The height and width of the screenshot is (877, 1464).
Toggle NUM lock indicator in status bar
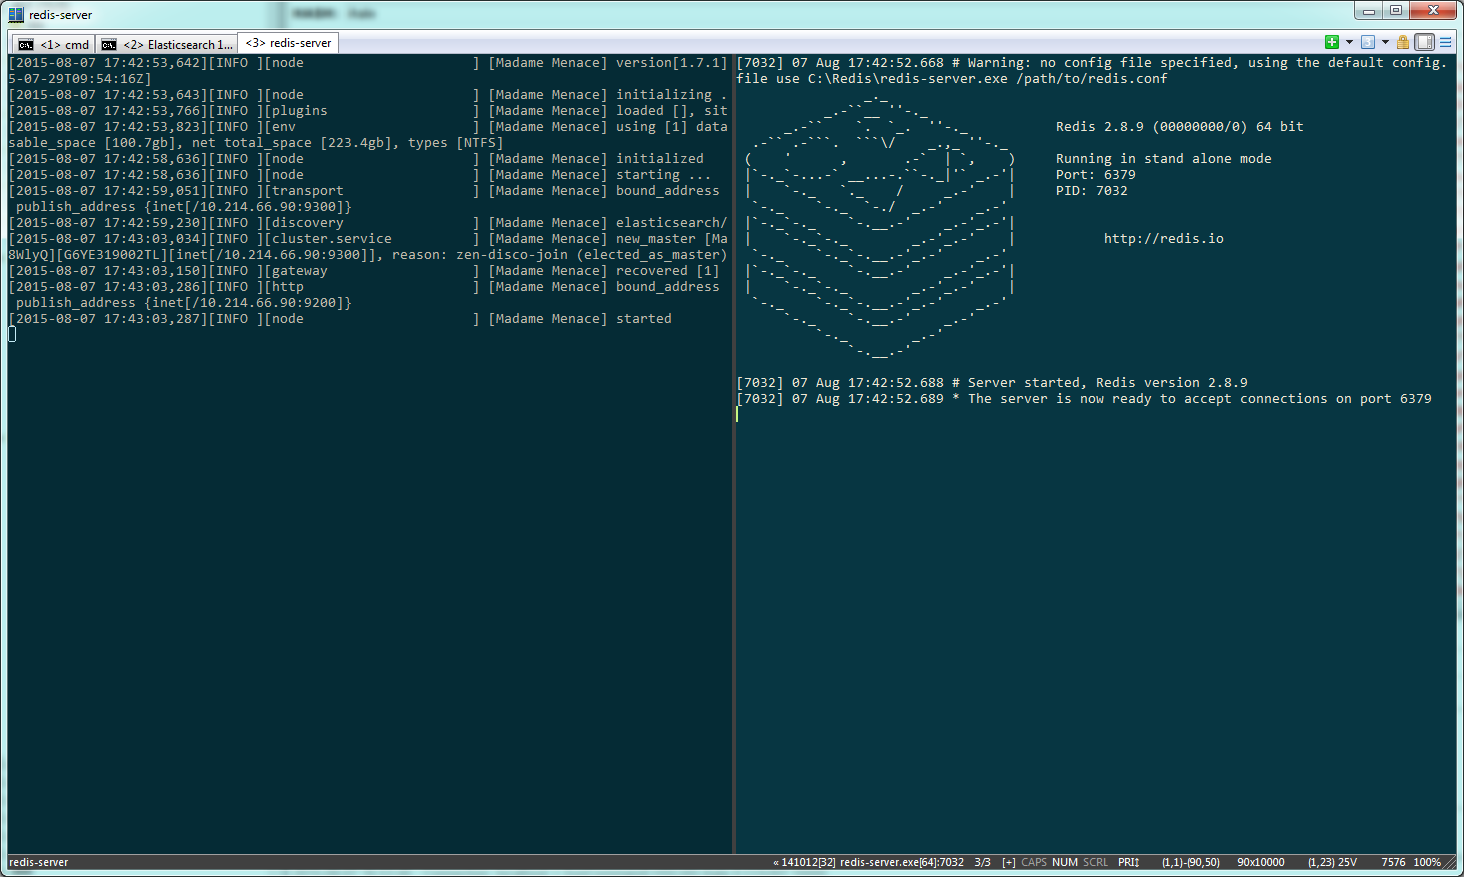pyautogui.click(x=1065, y=862)
